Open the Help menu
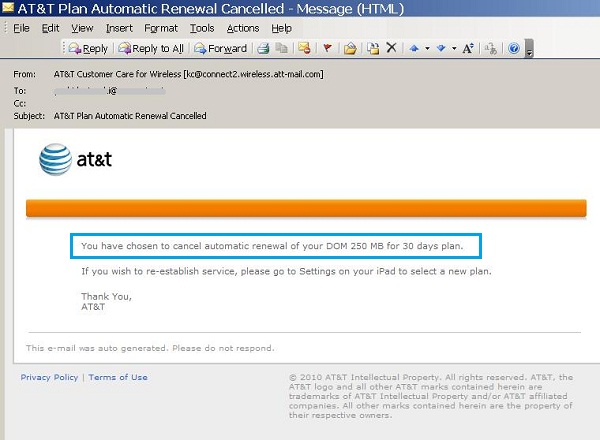 [282, 28]
